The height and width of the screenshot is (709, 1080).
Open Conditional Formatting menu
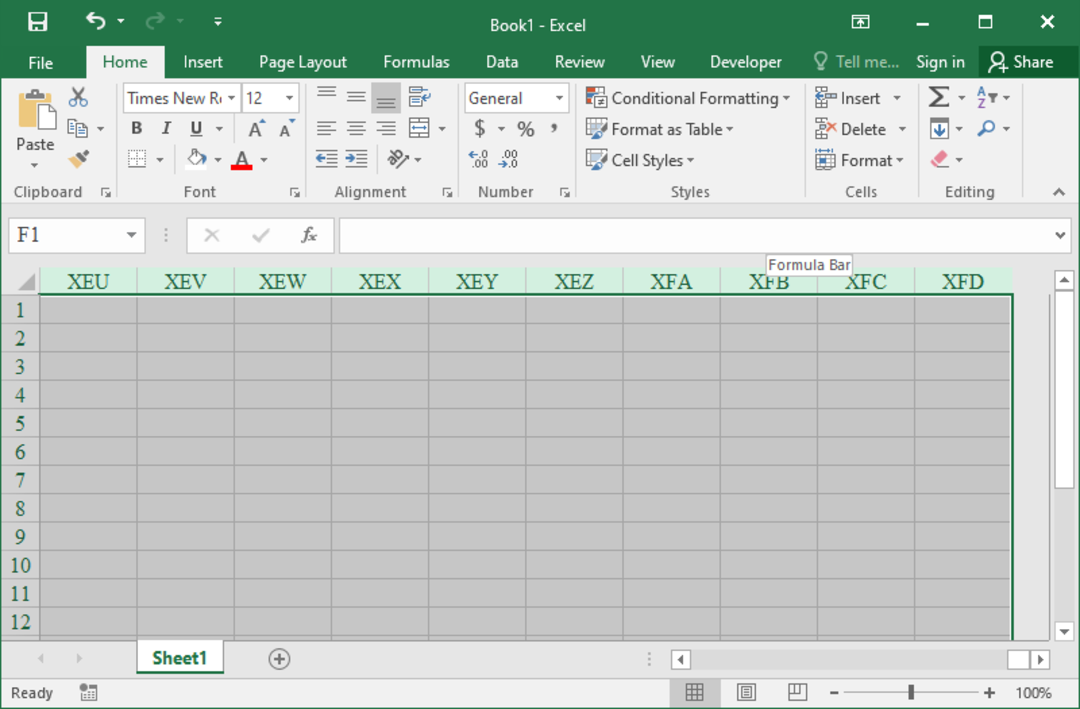coord(687,98)
